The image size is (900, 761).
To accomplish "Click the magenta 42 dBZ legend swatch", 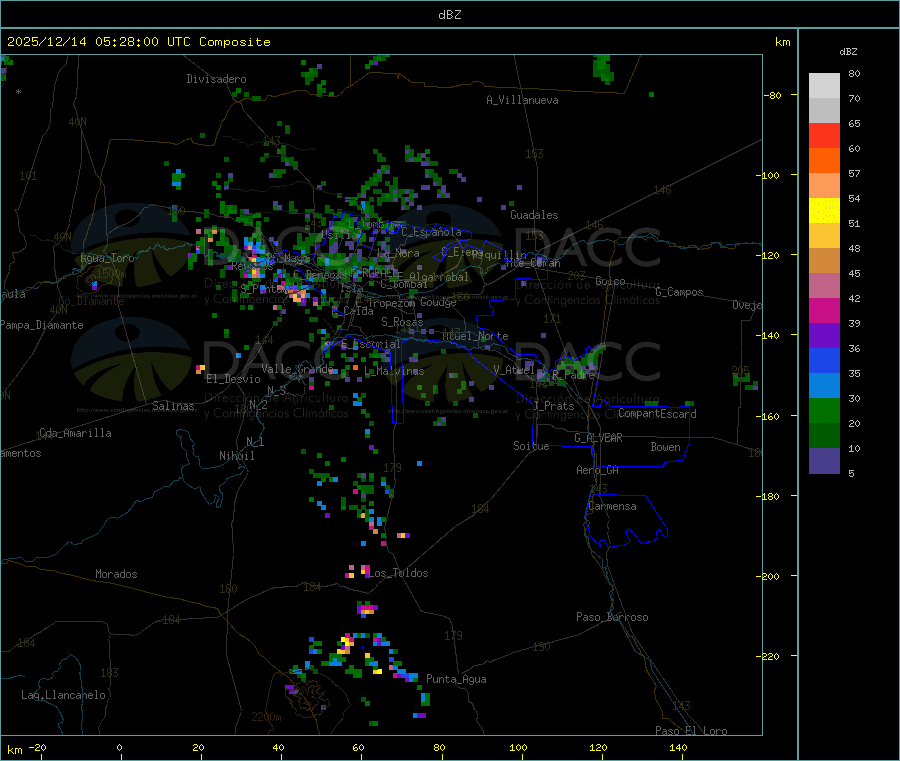I will click(824, 310).
